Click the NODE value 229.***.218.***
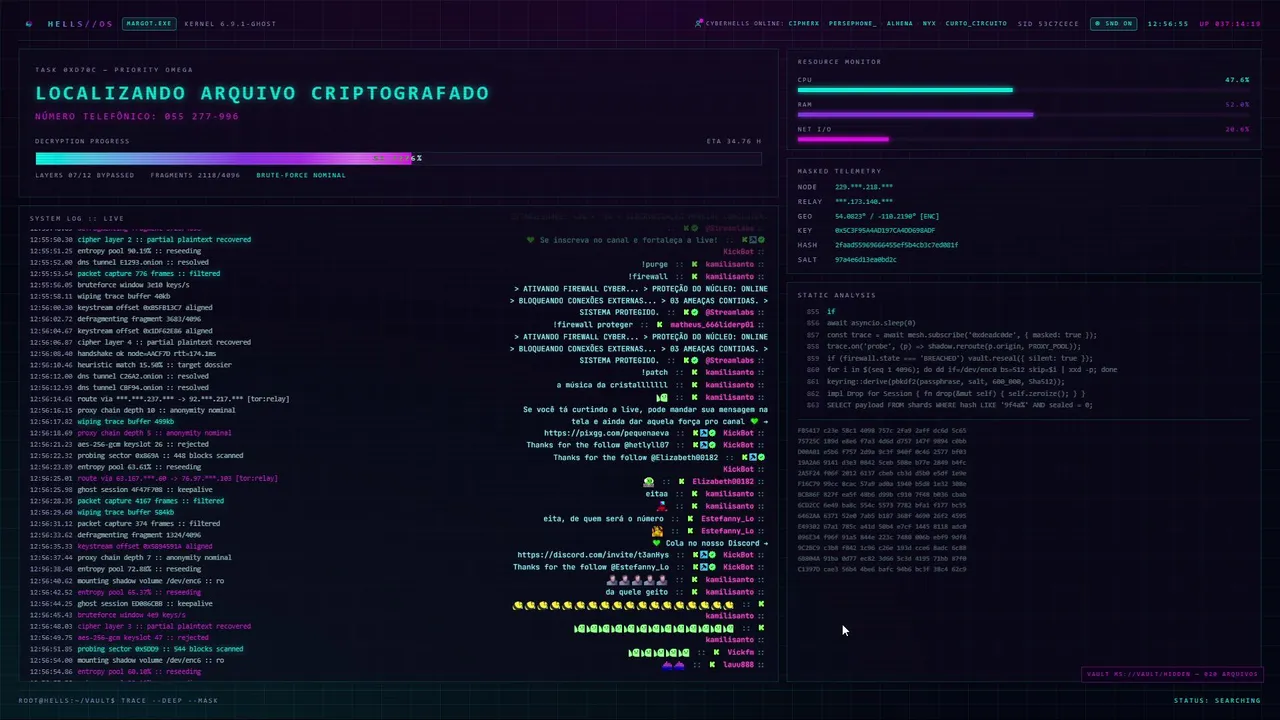This screenshot has height=720, width=1280. point(864,187)
